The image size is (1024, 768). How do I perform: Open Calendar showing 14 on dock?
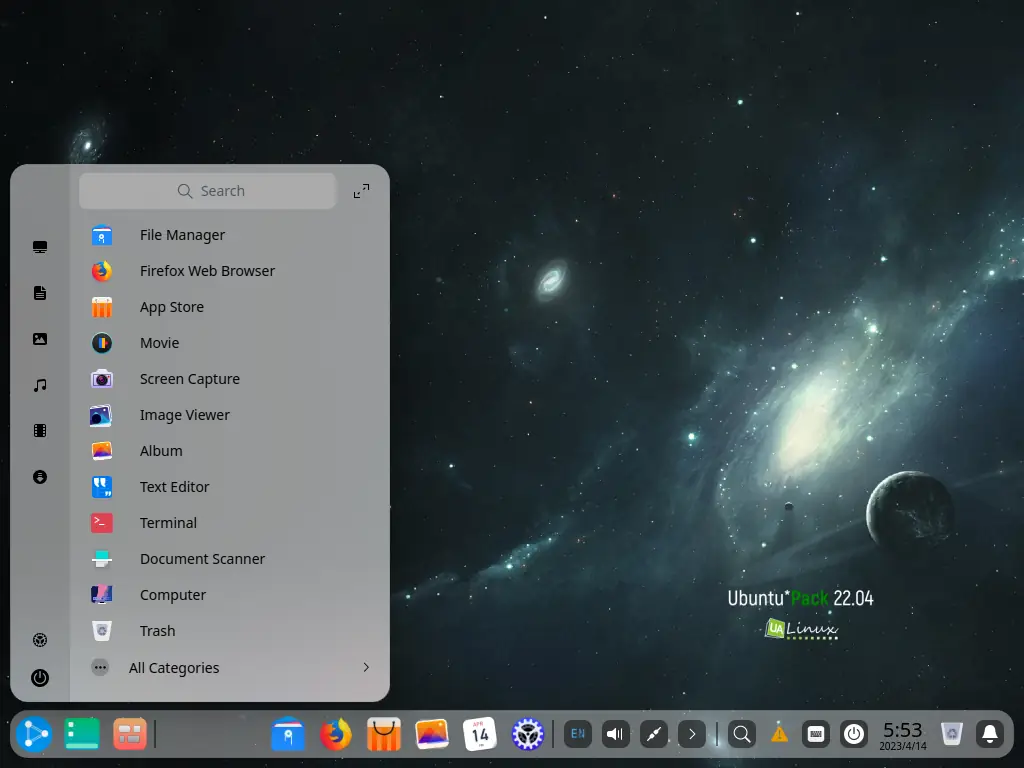[x=479, y=734]
